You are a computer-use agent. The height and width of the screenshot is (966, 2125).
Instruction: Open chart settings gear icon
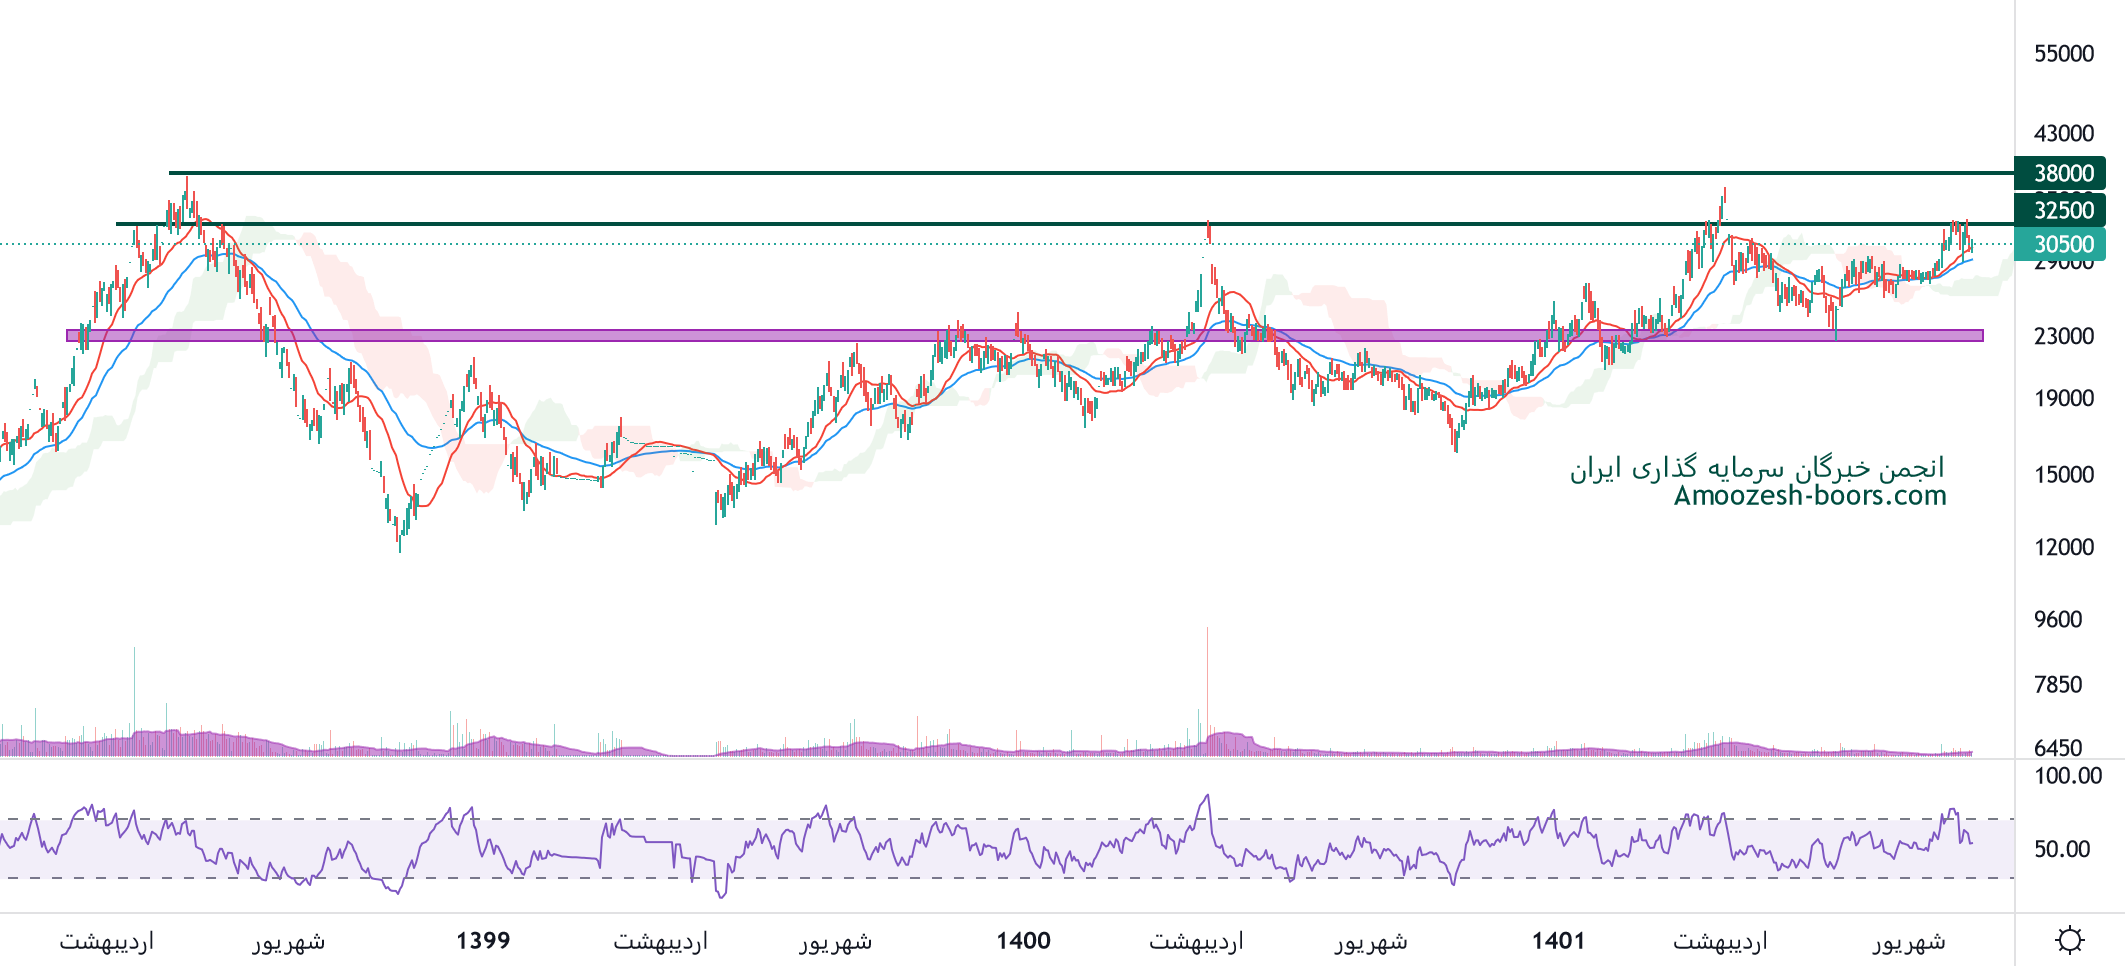tap(2069, 940)
